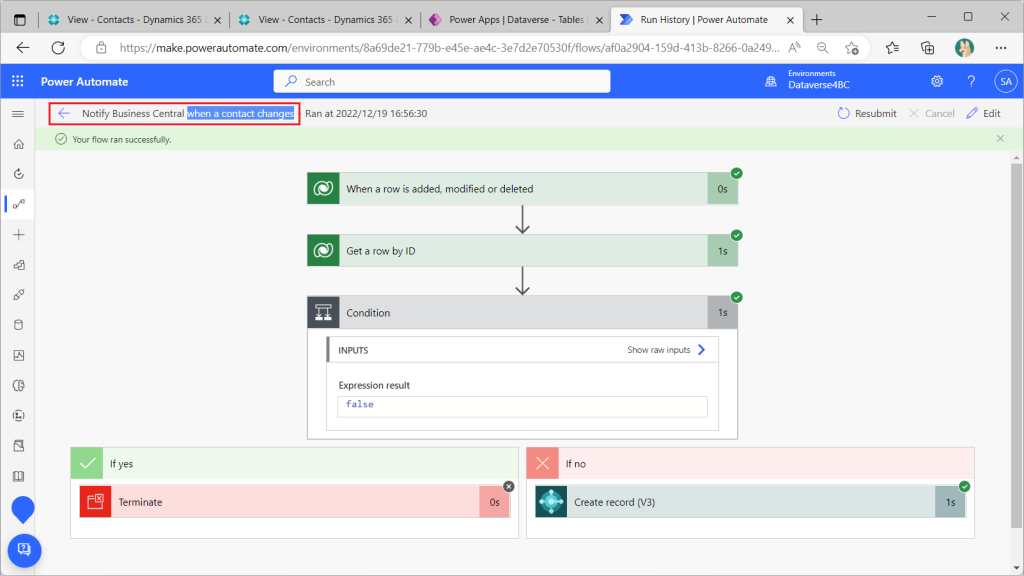Click the Environments icon in header
Screen dimensions: 1024x576
771,81
